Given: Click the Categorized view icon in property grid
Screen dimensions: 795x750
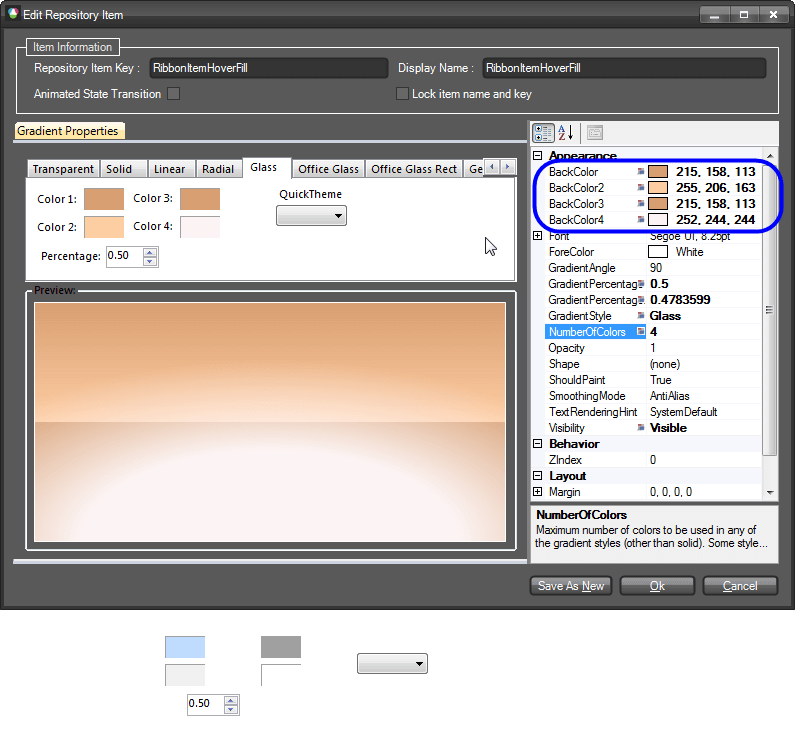Looking at the screenshot, I should tap(543, 133).
